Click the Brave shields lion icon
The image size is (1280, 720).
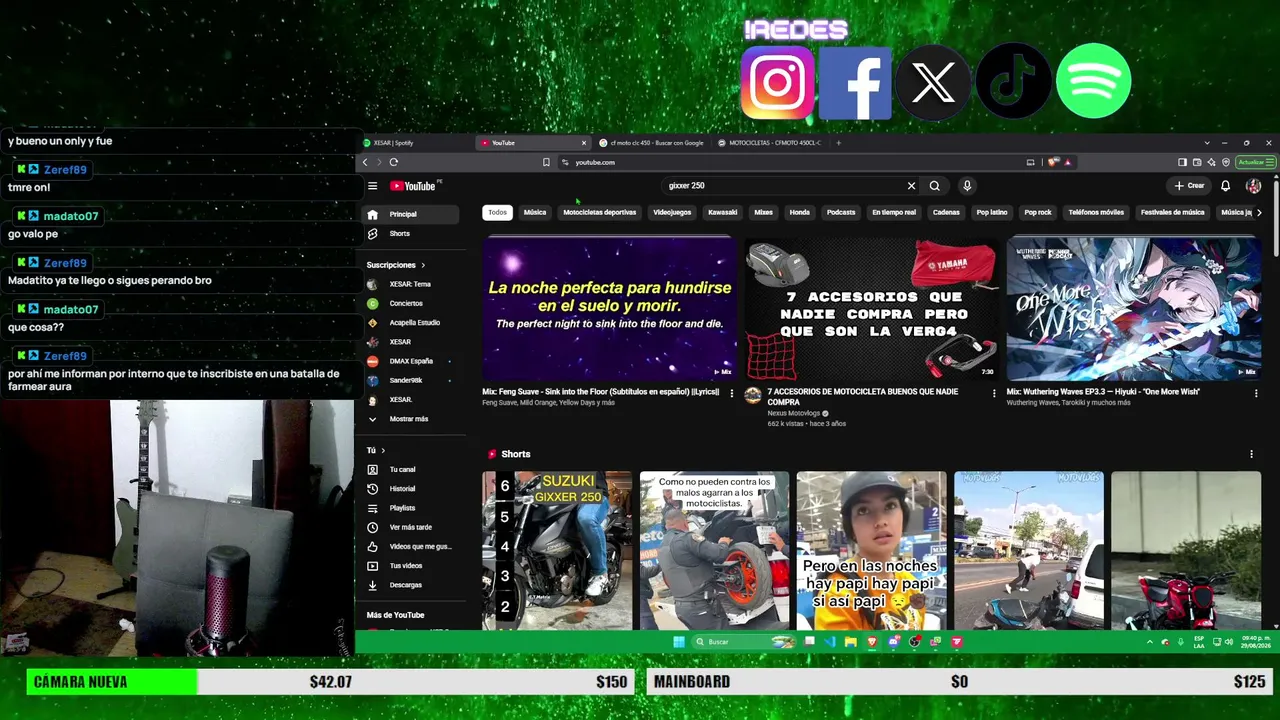tap(1053, 162)
